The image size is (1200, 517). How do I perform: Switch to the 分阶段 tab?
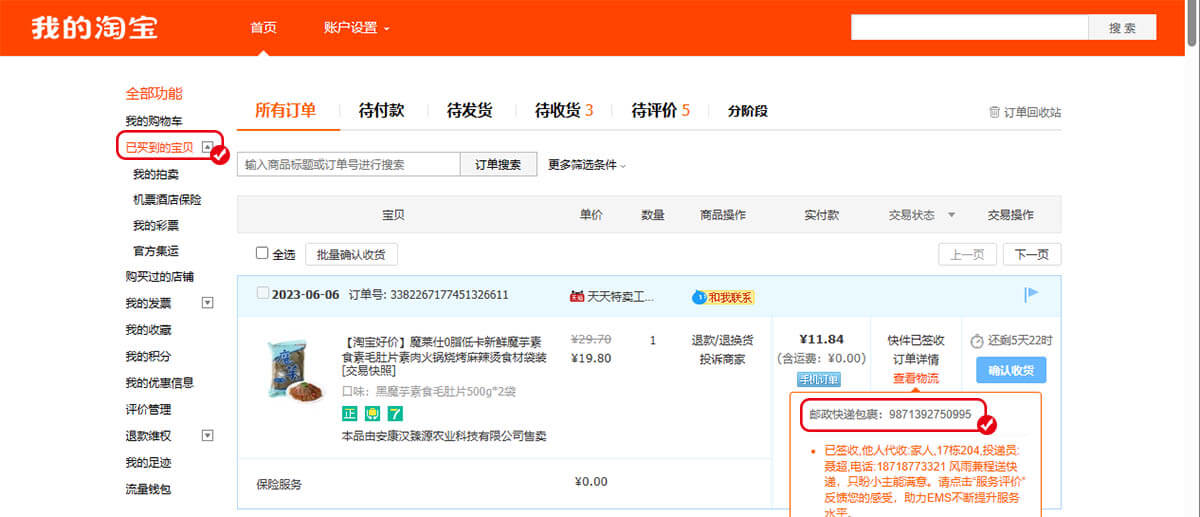point(748,111)
